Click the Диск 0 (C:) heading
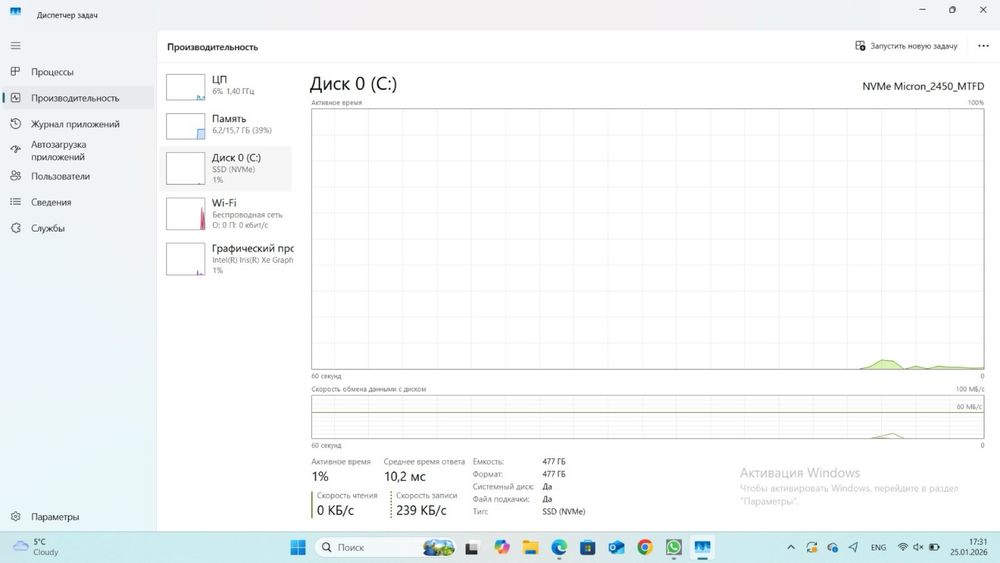The image size is (1000, 563). pos(353,84)
